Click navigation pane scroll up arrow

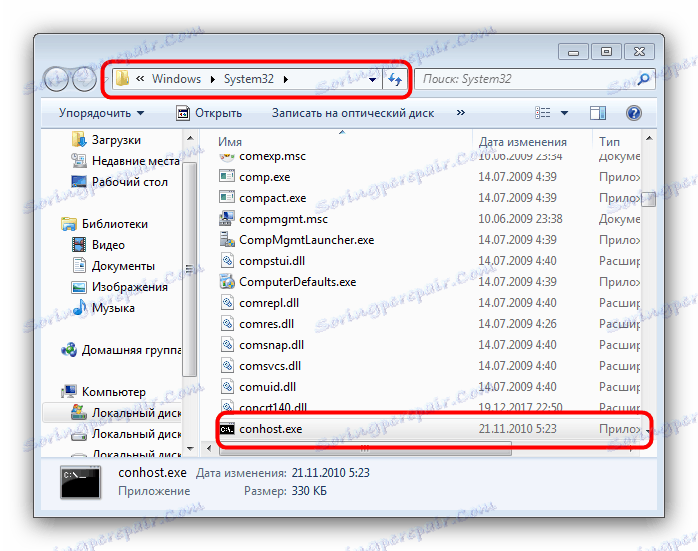coord(190,138)
